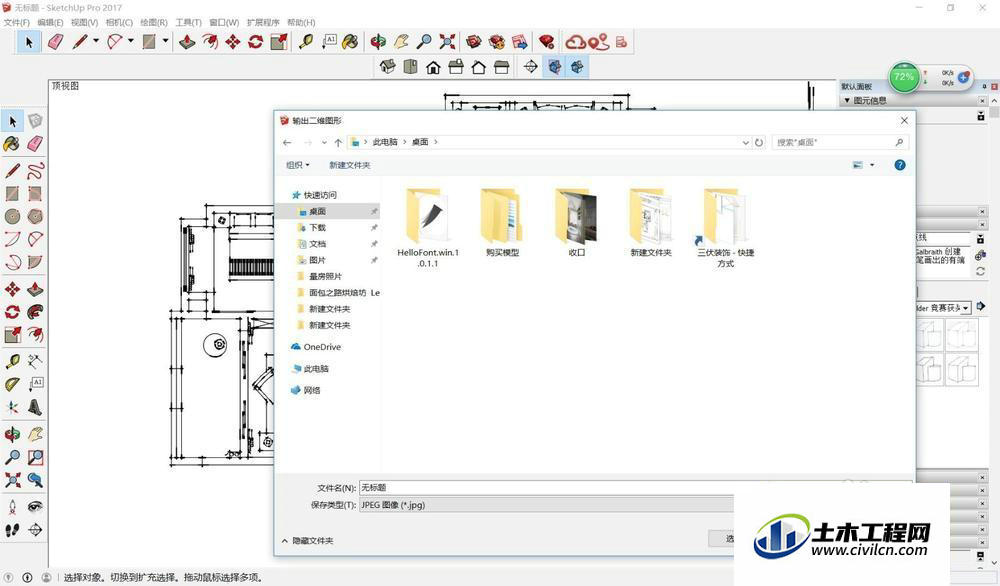The height and width of the screenshot is (586, 1000).
Task: Activate the Rotate tool in top toolbar
Action: click(256, 42)
